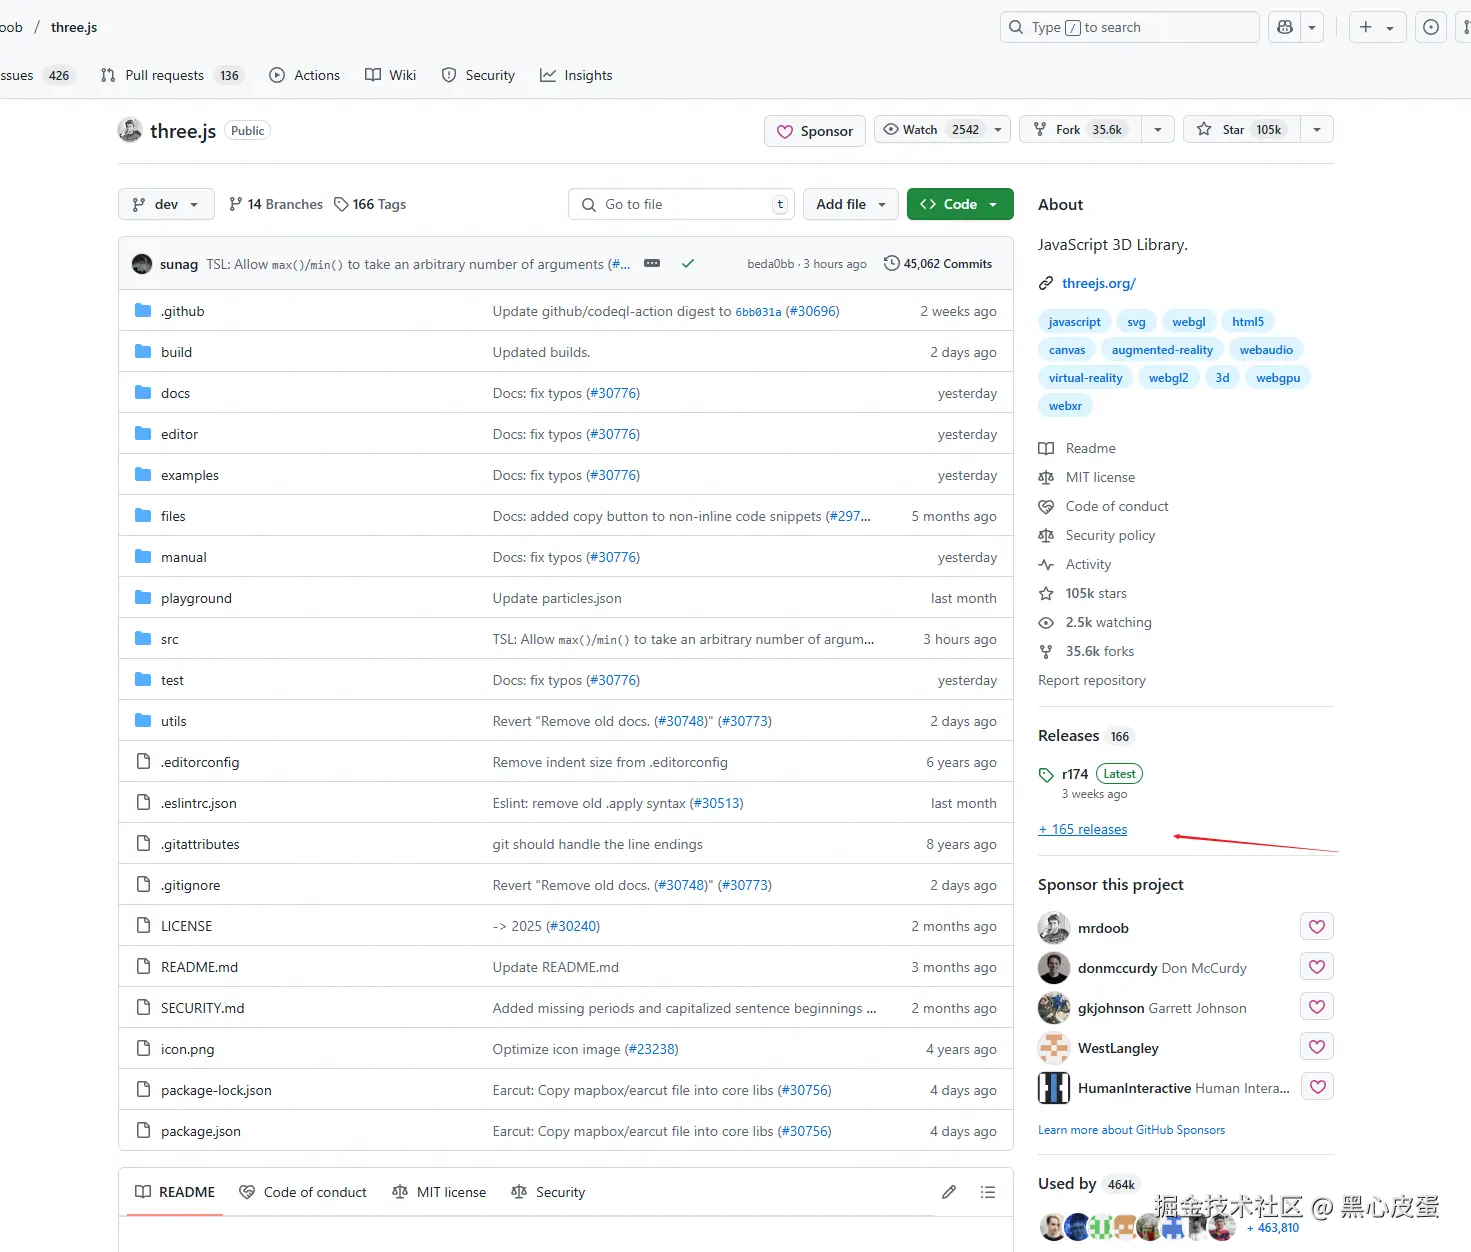Select Code of conduct tab below files
This screenshot has height=1252, width=1471.
point(303,1192)
